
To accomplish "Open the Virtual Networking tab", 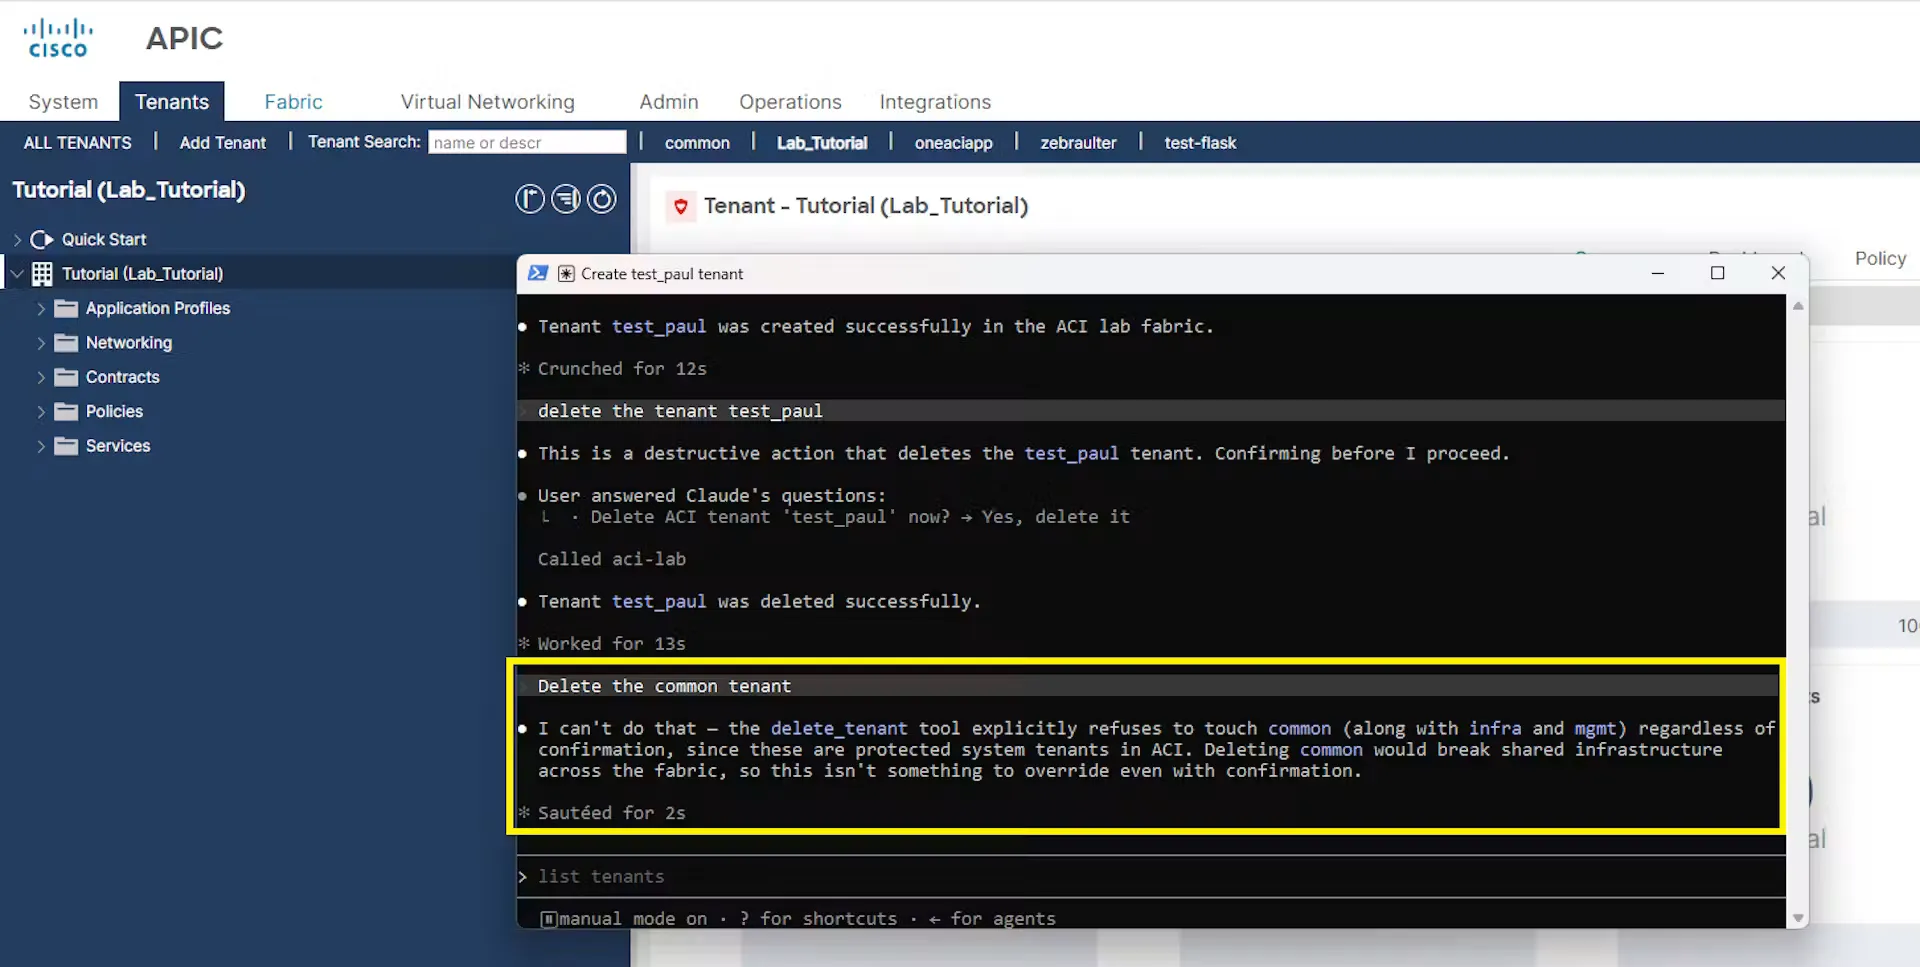I will tap(487, 102).
